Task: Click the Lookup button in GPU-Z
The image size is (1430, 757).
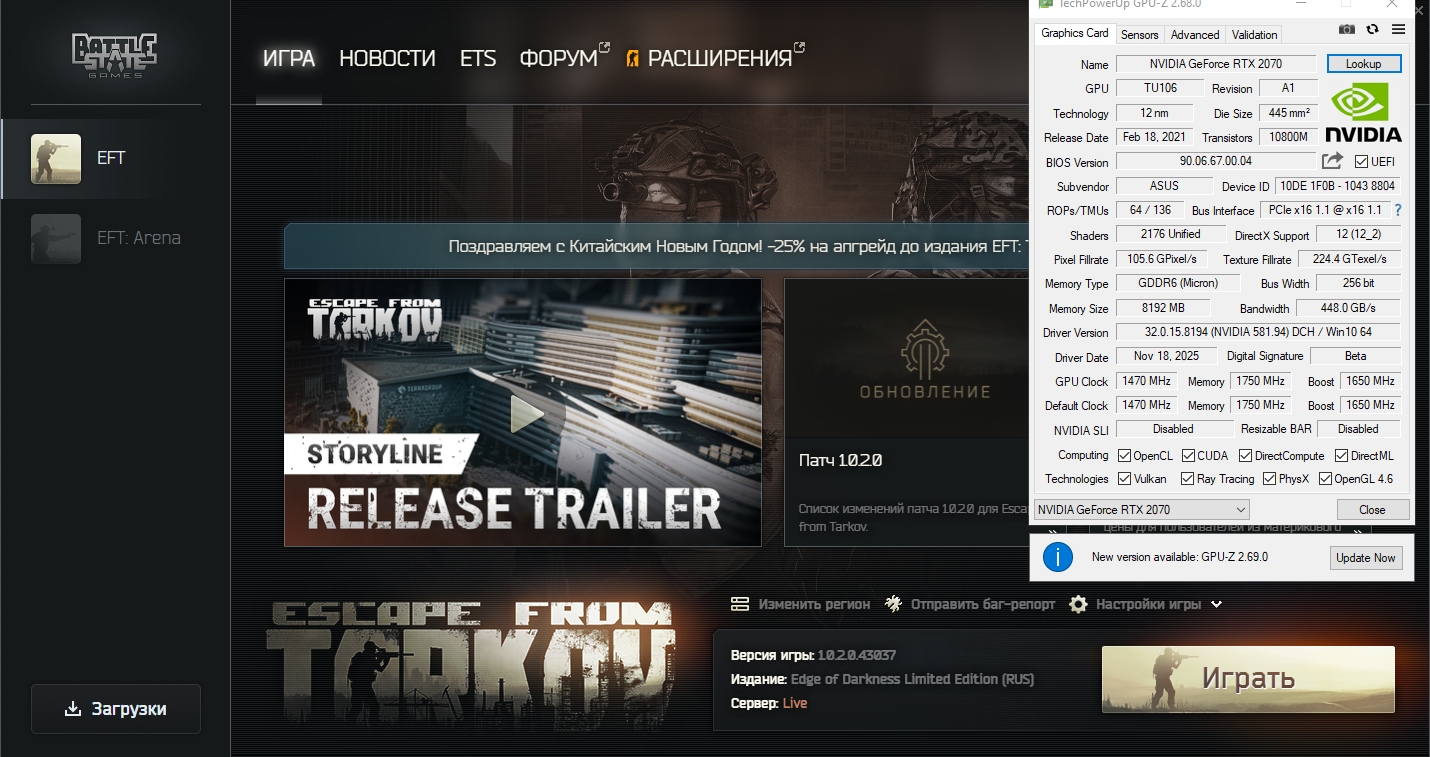Action: [x=1364, y=64]
